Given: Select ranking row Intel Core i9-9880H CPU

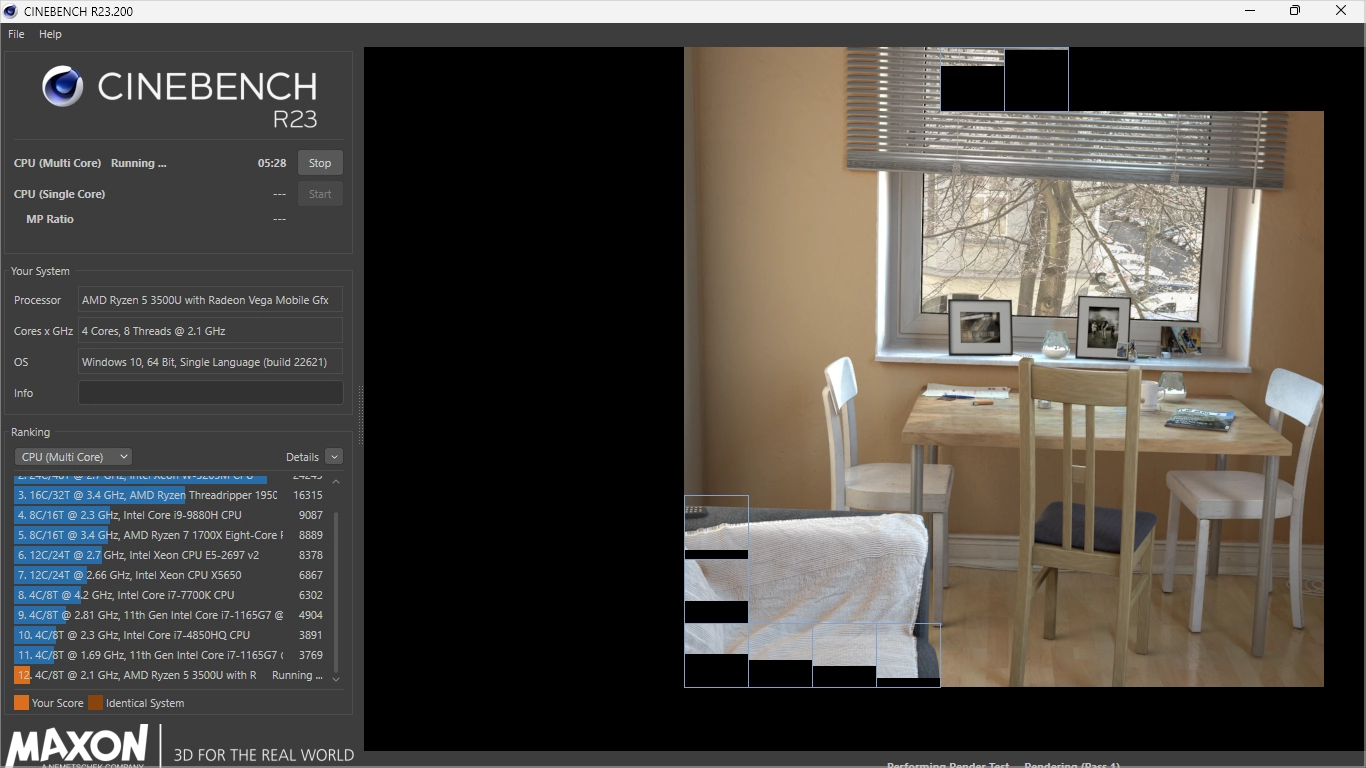Looking at the screenshot, I should tap(170, 515).
